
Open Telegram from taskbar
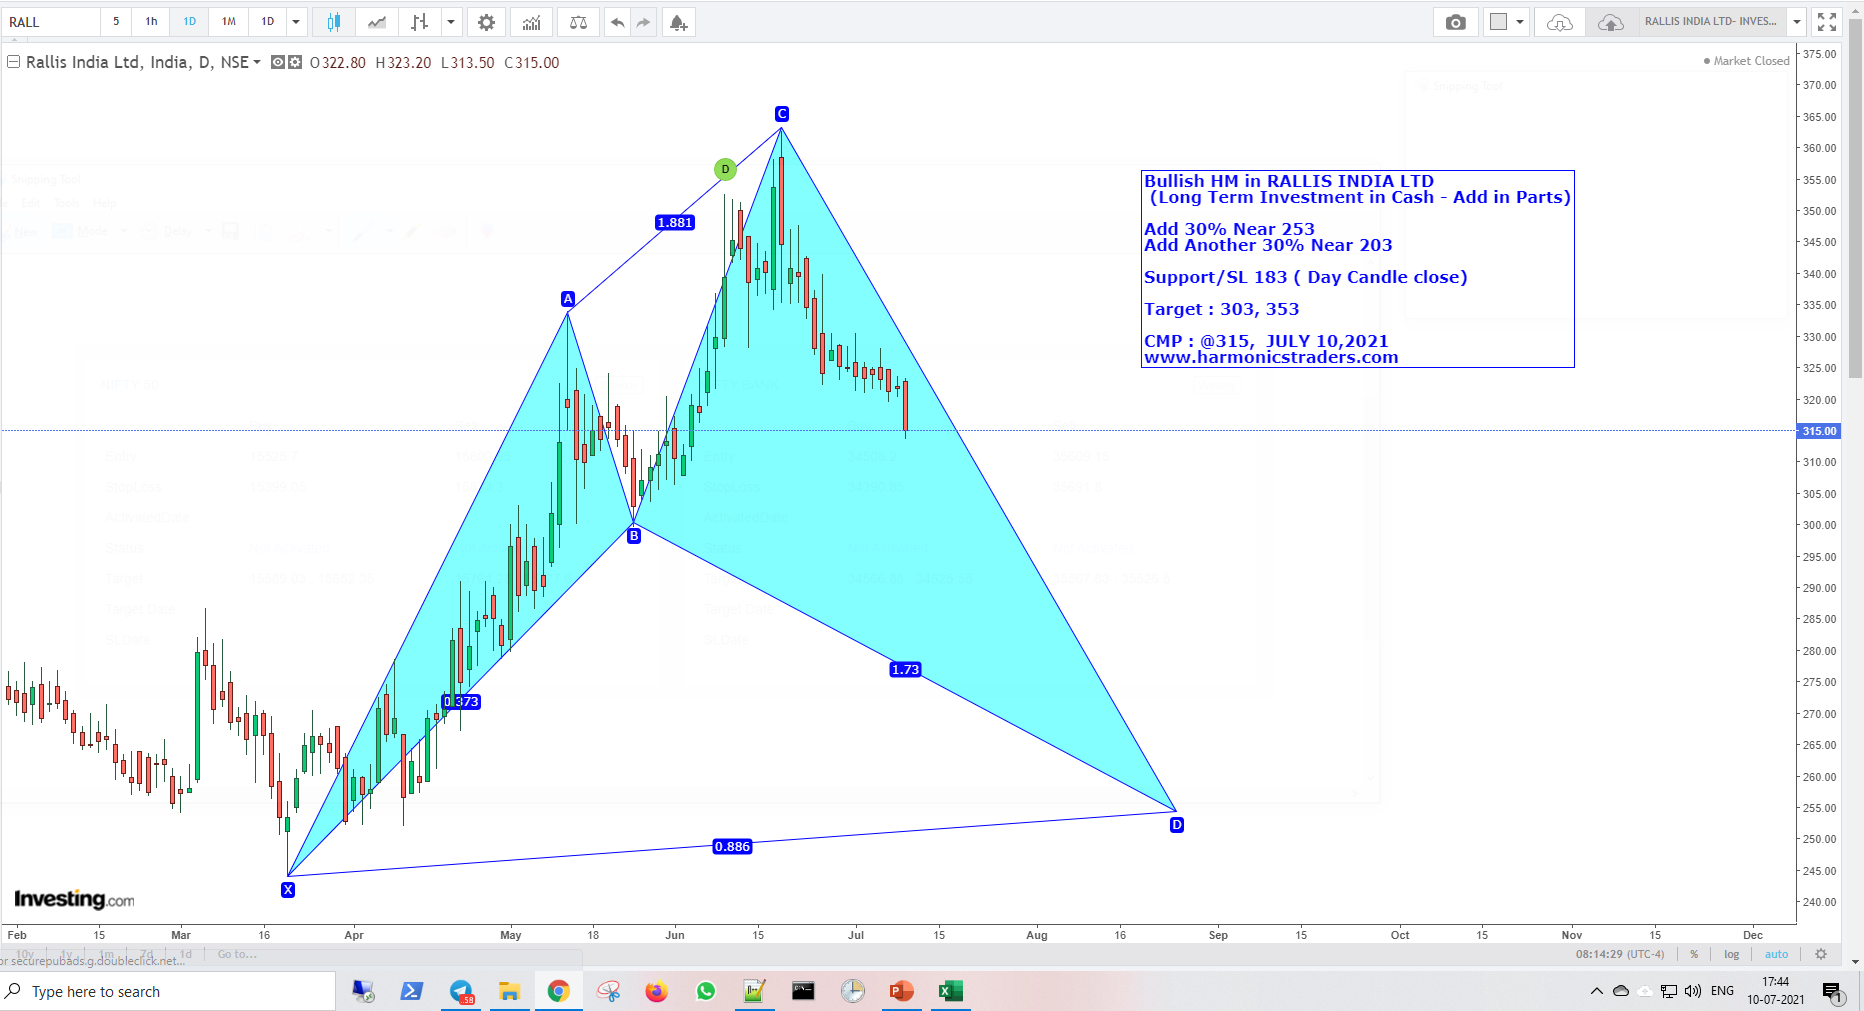[x=461, y=991]
